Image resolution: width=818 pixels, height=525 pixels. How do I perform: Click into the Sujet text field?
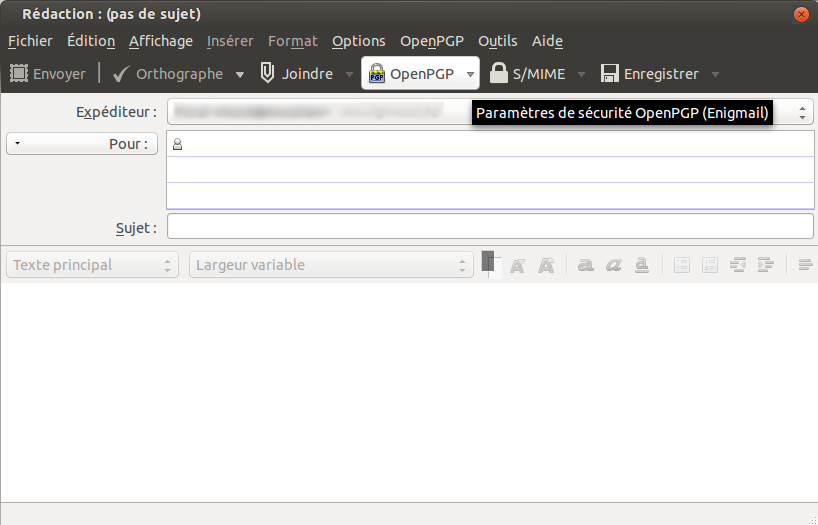point(490,227)
